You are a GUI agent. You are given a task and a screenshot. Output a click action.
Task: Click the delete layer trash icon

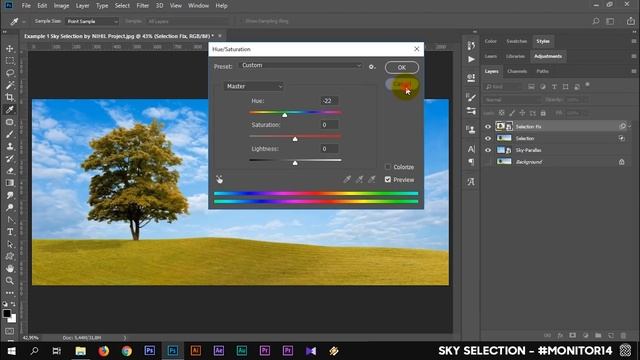coord(623,335)
